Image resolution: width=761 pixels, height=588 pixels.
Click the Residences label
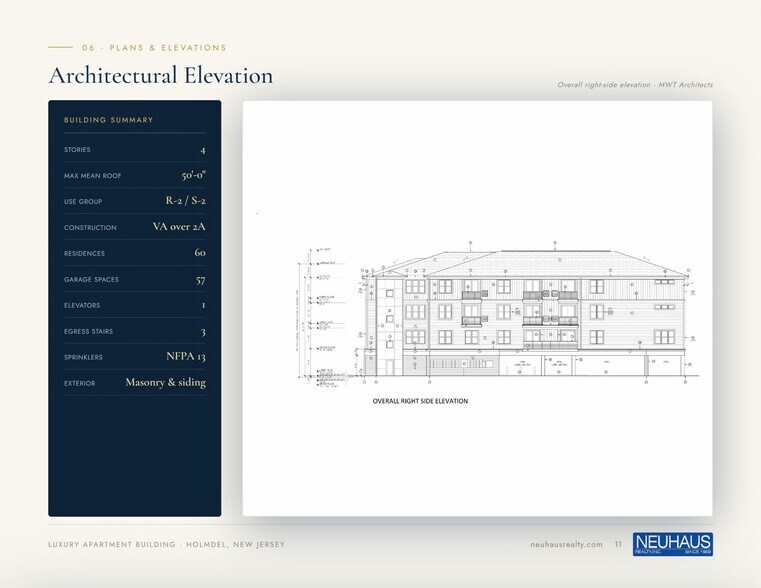pos(84,253)
